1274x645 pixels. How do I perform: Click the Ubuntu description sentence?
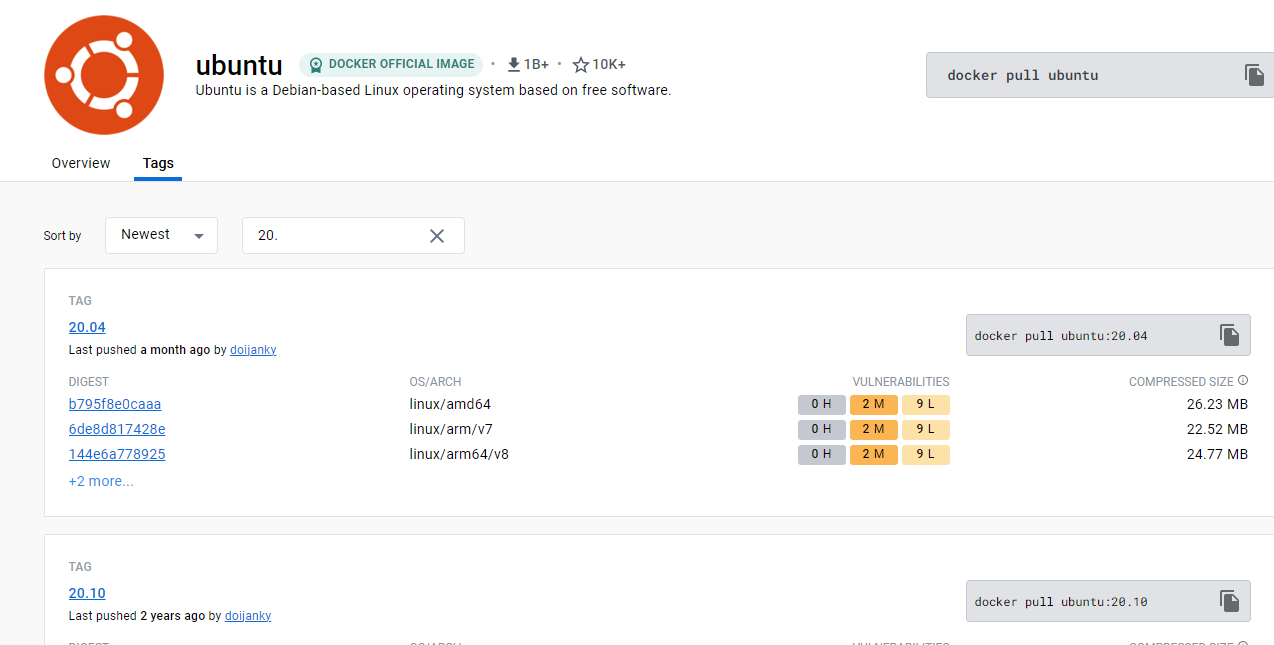[x=433, y=90]
